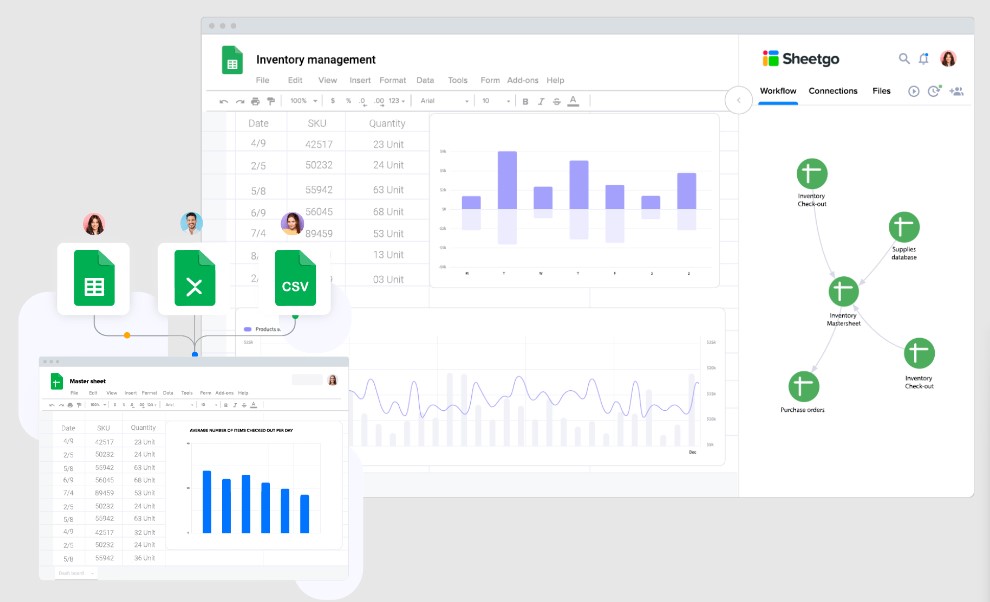Click the Excel file card
This screenshot has width=990, height=602.
pyautogui.click(x=194, y=279)
